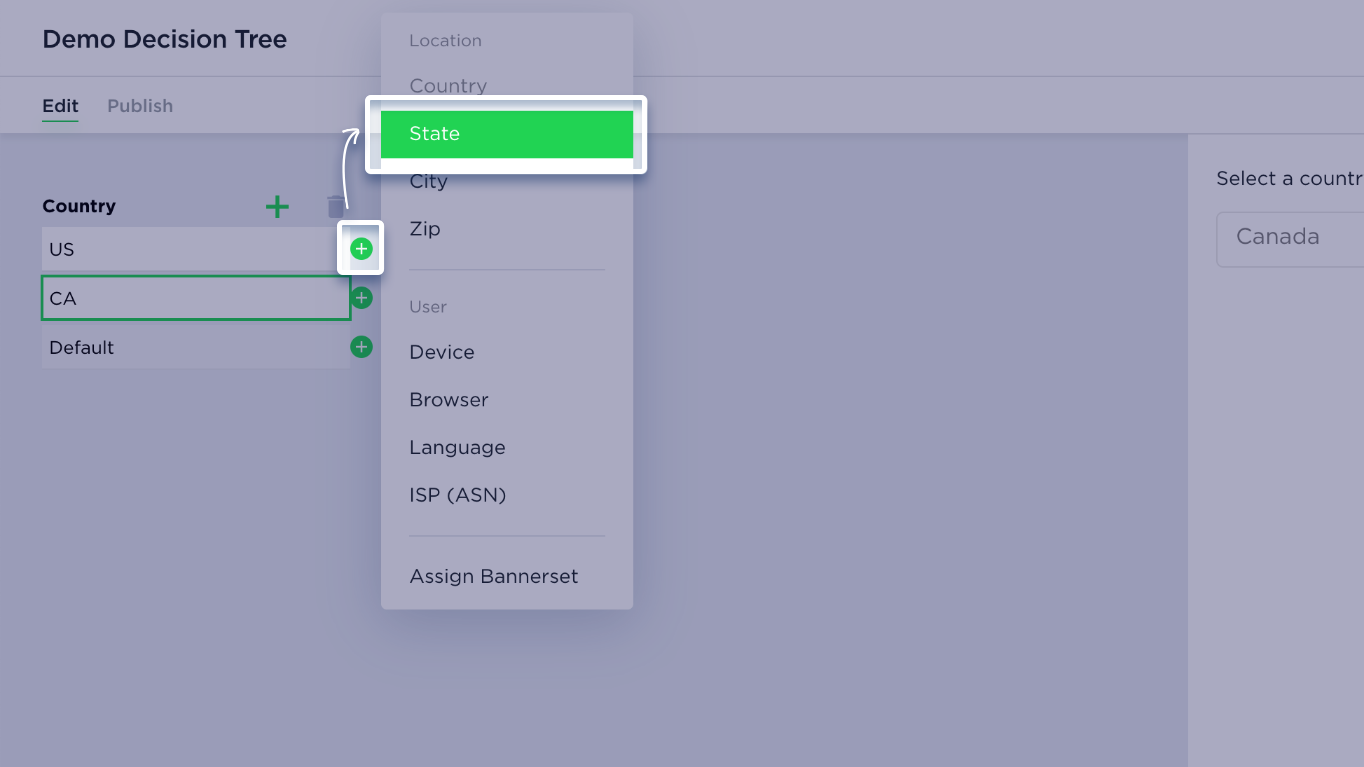Viewport: 1364px width, 767px height.
Task: Select the Default row in Country list
Action: [196, 347]
